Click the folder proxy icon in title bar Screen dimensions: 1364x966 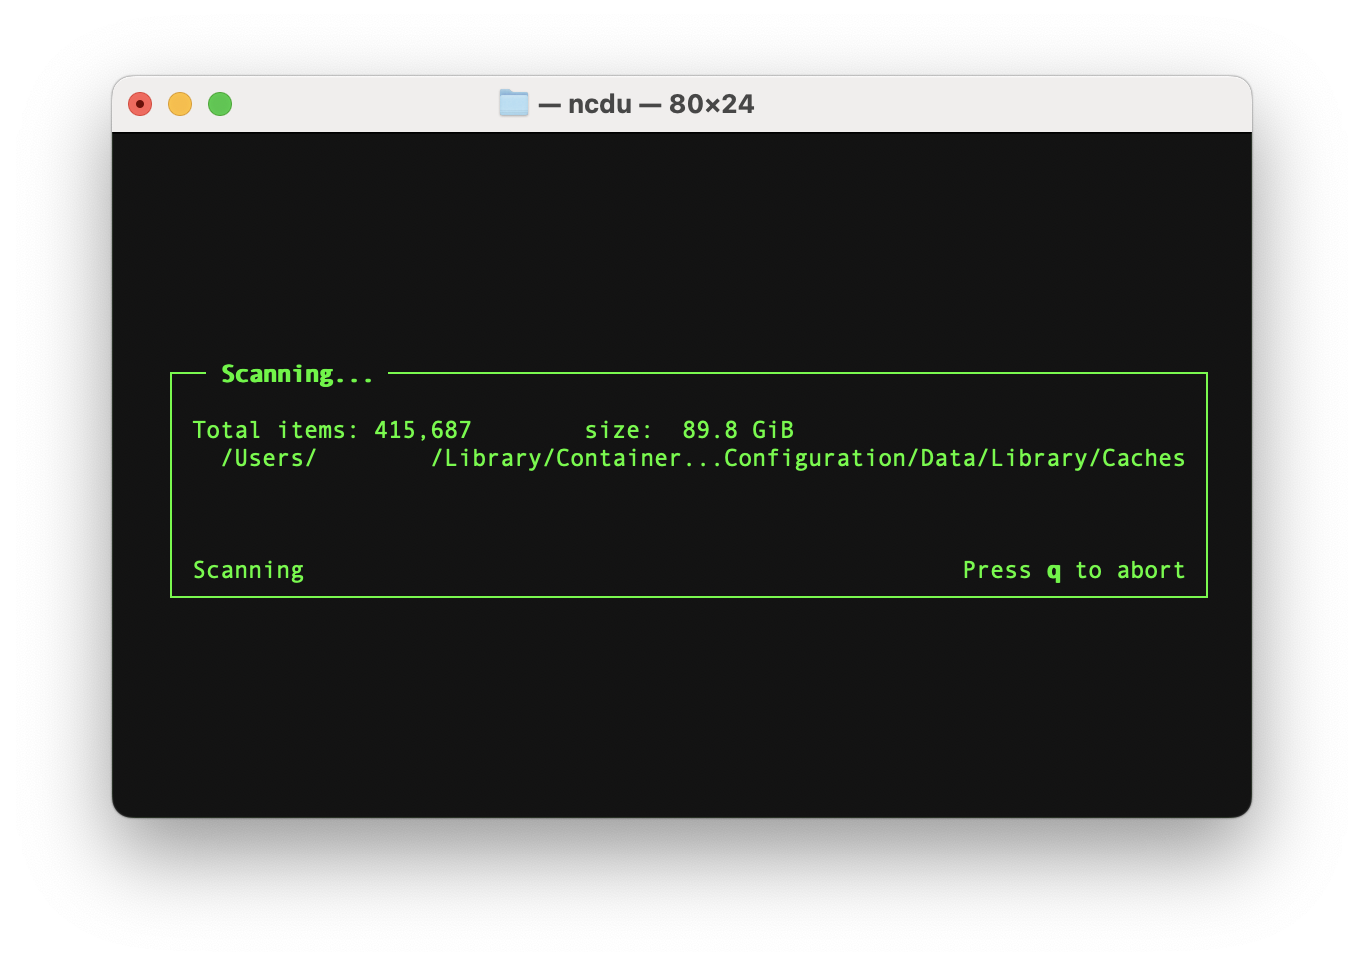pyautogui.click(x=513, y=103)
